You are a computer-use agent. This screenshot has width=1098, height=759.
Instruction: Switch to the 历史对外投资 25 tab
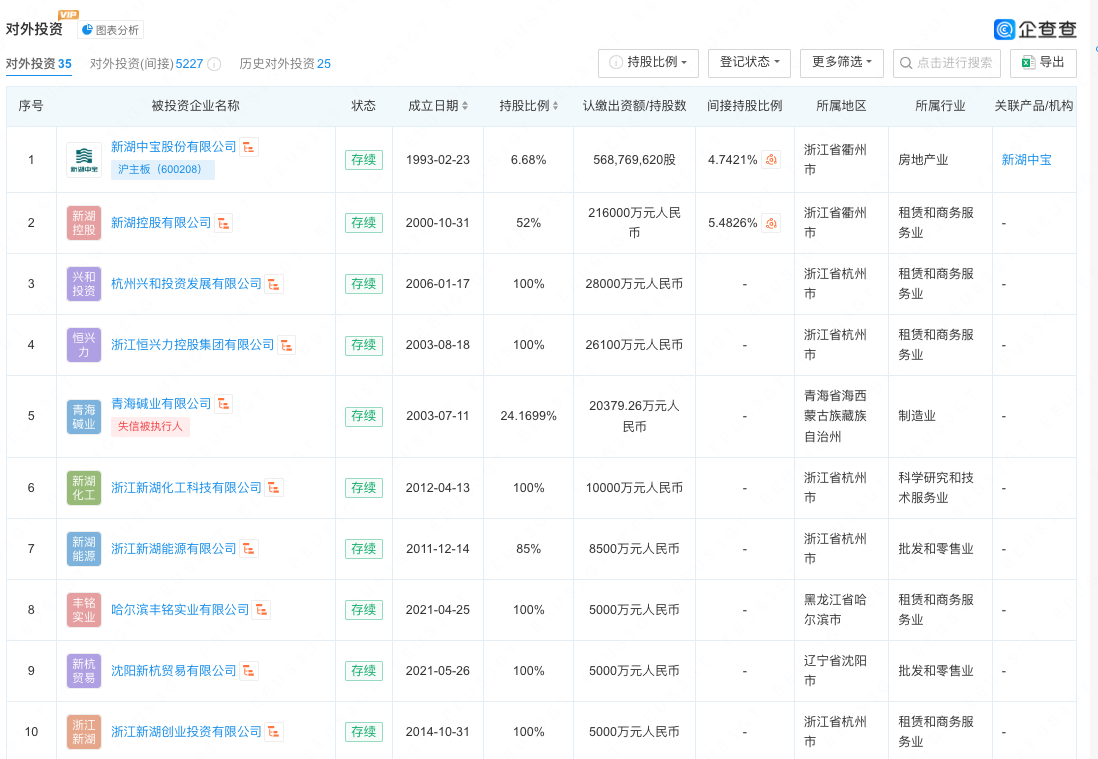tap(285, 64)
